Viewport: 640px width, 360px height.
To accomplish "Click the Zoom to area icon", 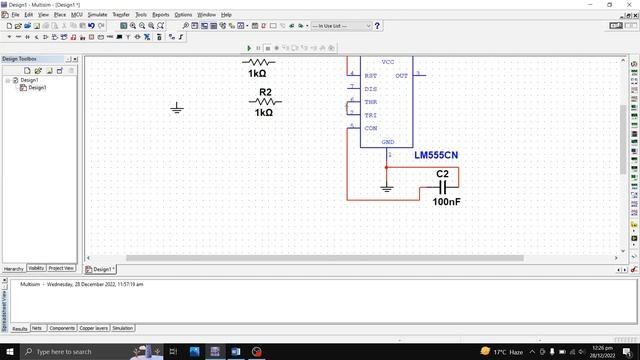I will coord(151,26).
